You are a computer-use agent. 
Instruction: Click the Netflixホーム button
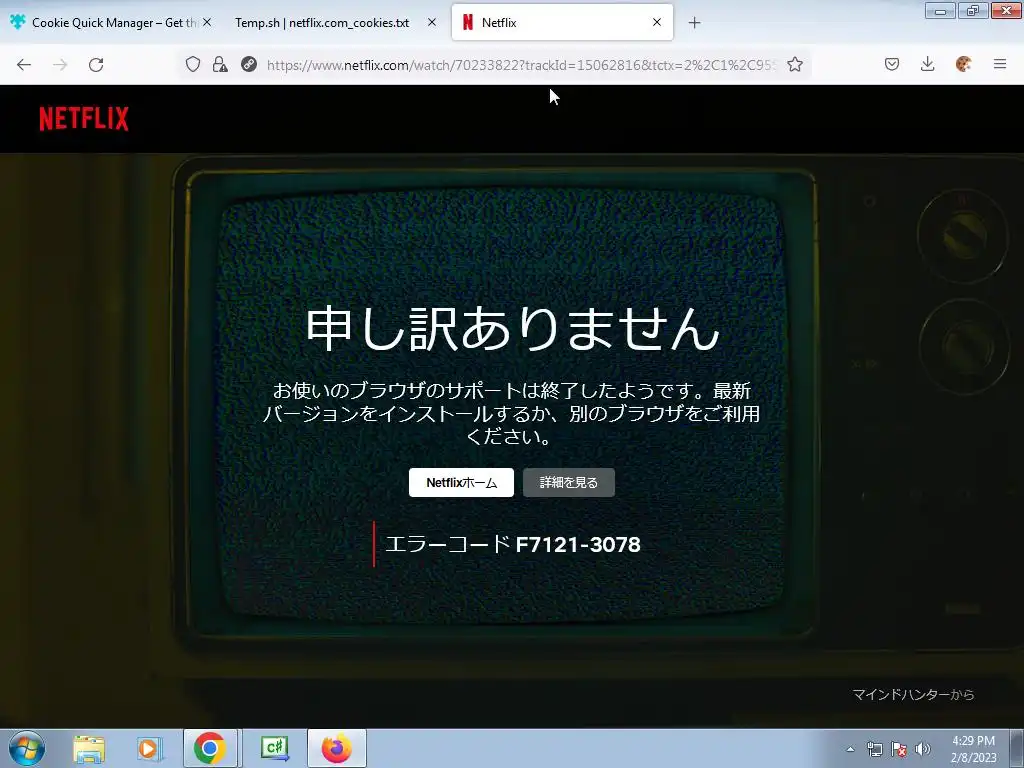[461, 483]
